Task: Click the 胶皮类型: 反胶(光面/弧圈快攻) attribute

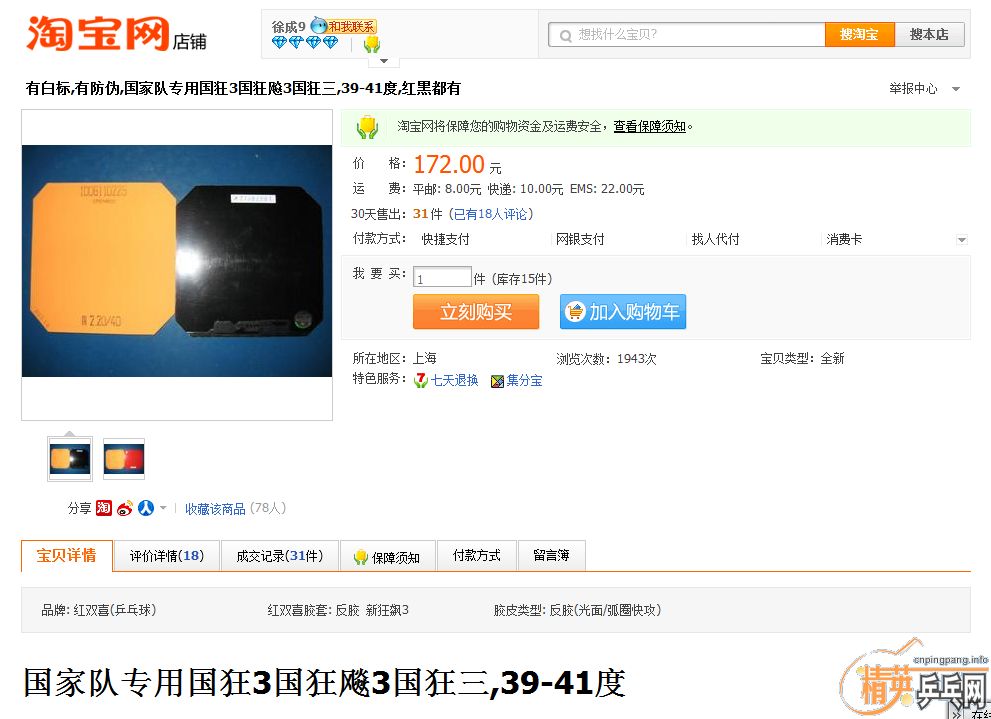Action: 578,610
